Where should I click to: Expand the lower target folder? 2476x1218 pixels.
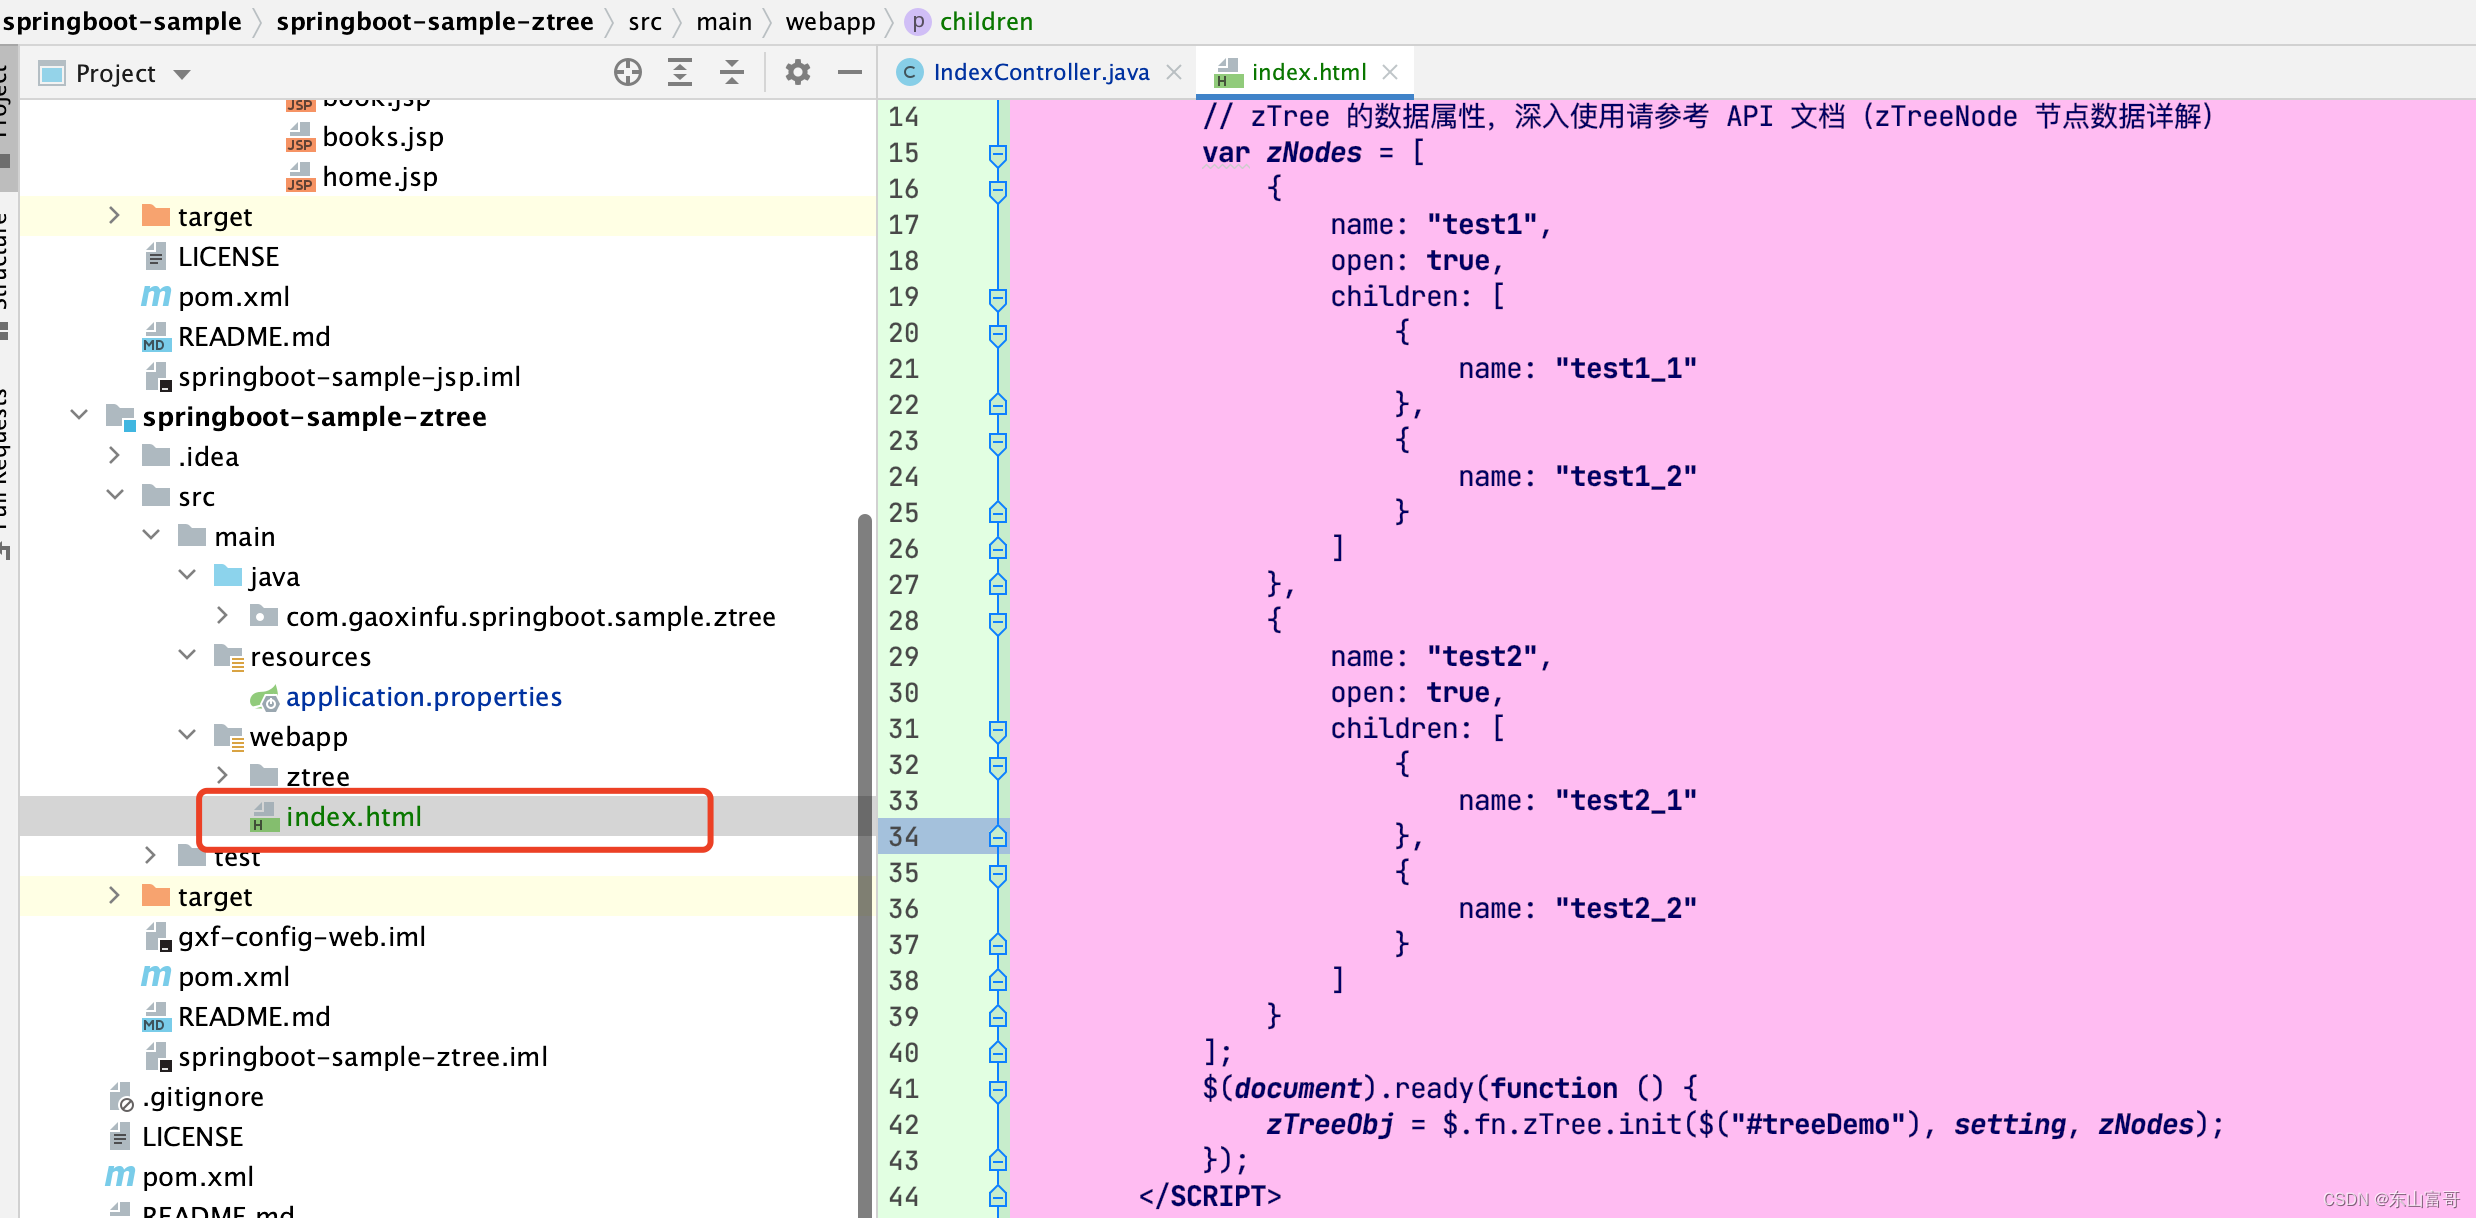pyautogui.click(x=114, y=896)
